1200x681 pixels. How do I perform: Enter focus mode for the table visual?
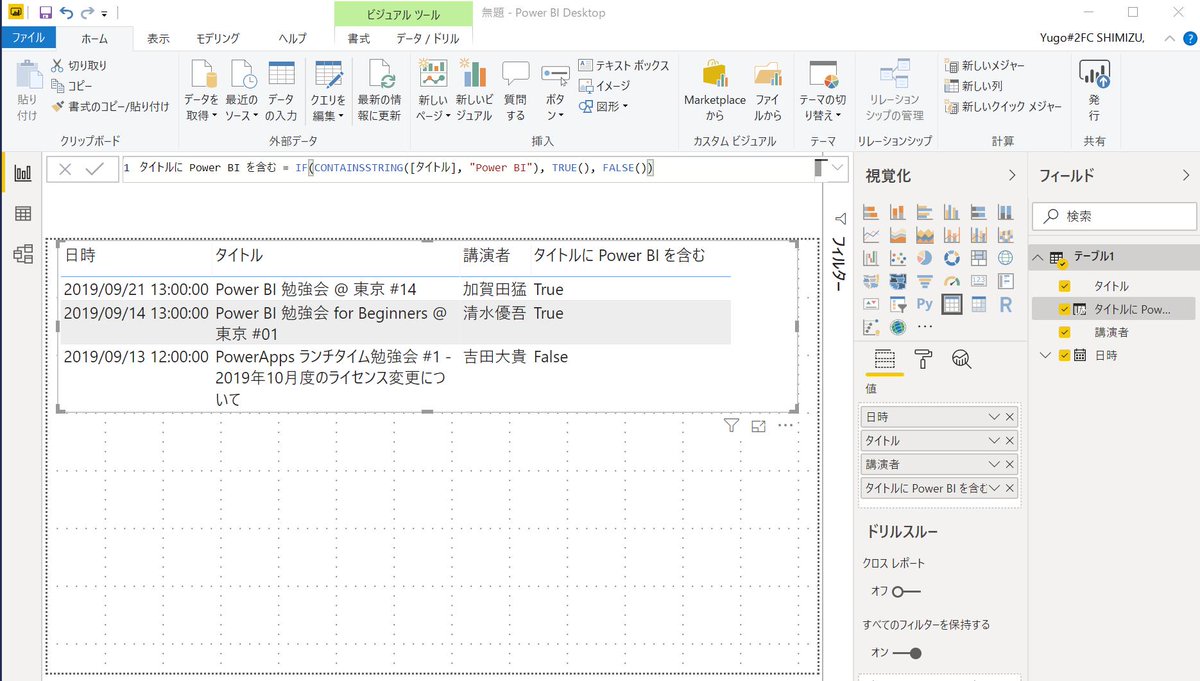[x=758, y=426]
